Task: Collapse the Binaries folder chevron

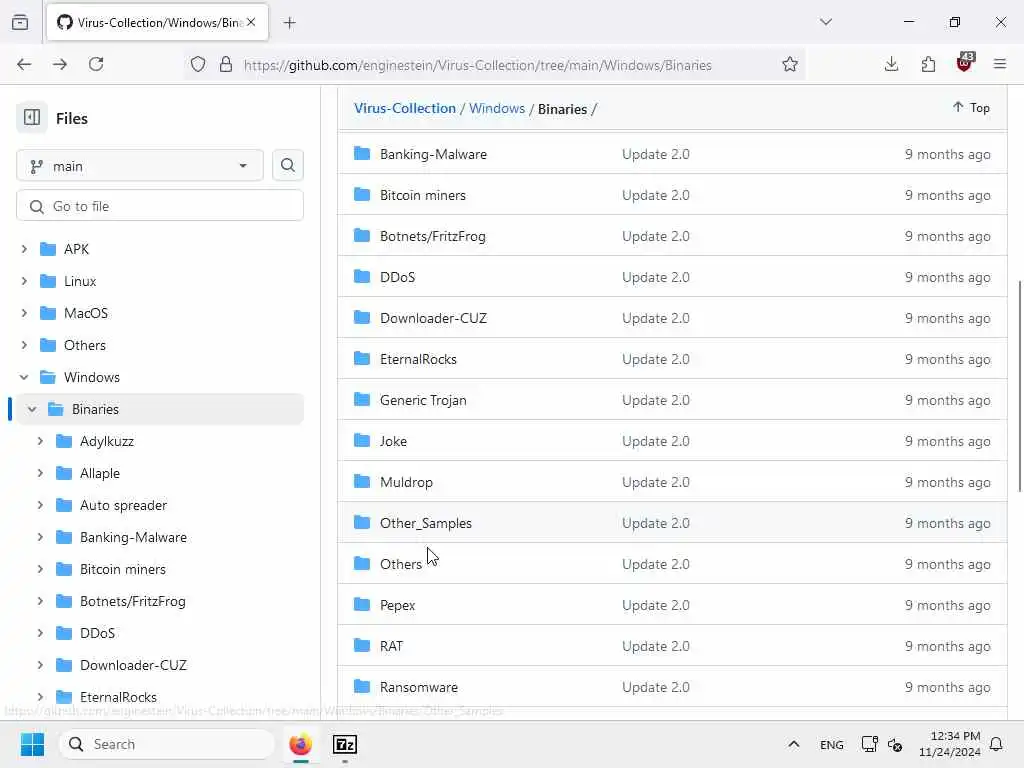Action: (32, 409)
